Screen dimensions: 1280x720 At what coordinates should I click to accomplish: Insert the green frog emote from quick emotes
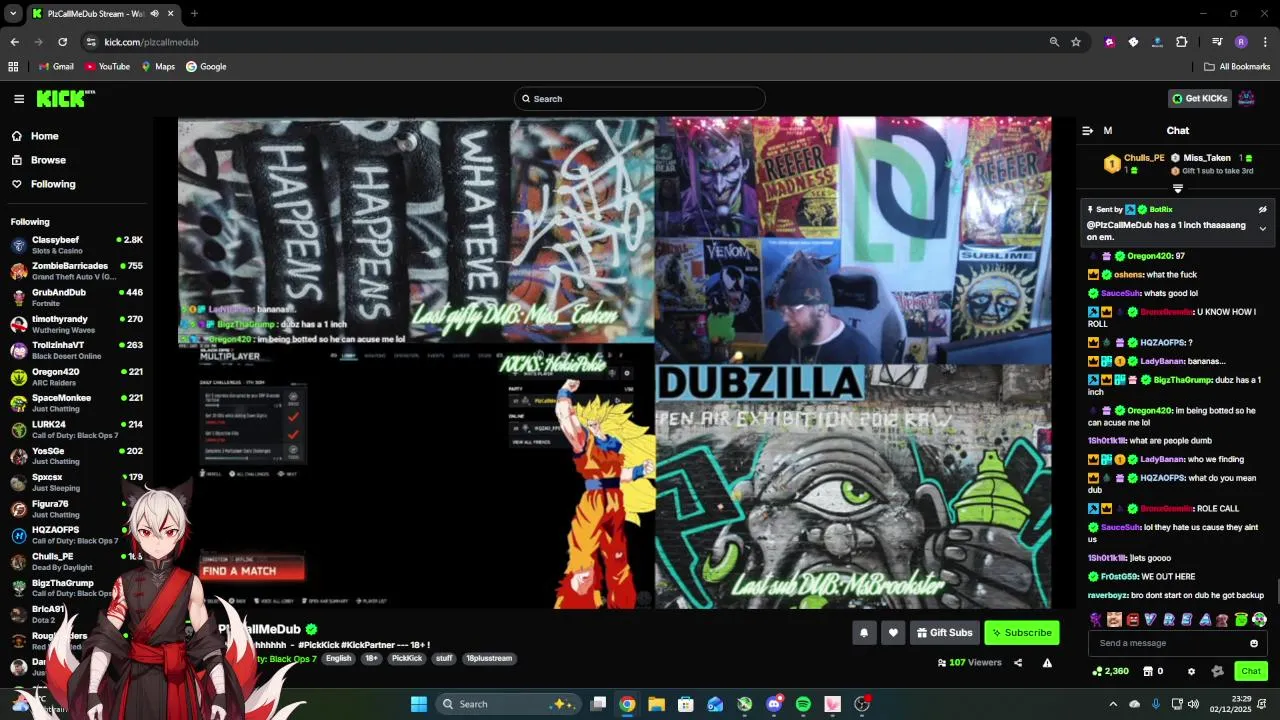tap(1240, 620)
